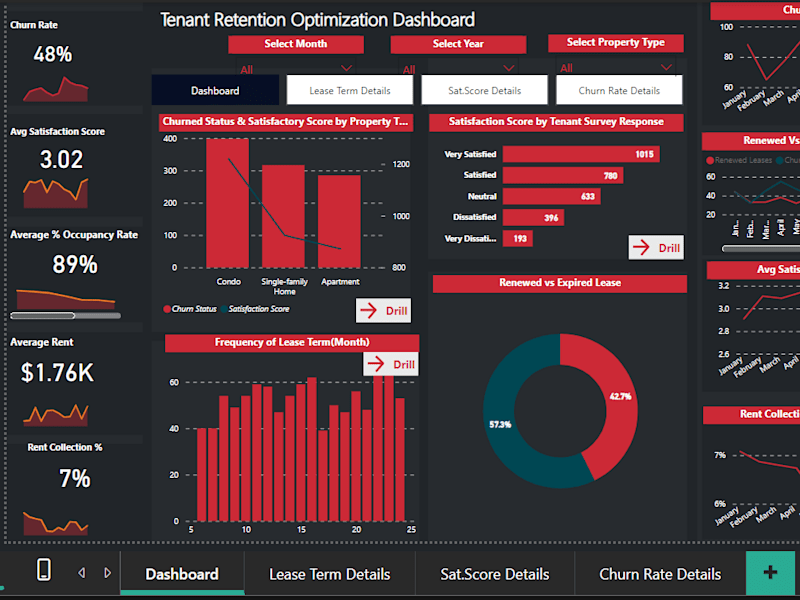The width and height of the screenshot is (800, 600).
Task: Click the dark Dashboard navigation button
Action: 215,90
